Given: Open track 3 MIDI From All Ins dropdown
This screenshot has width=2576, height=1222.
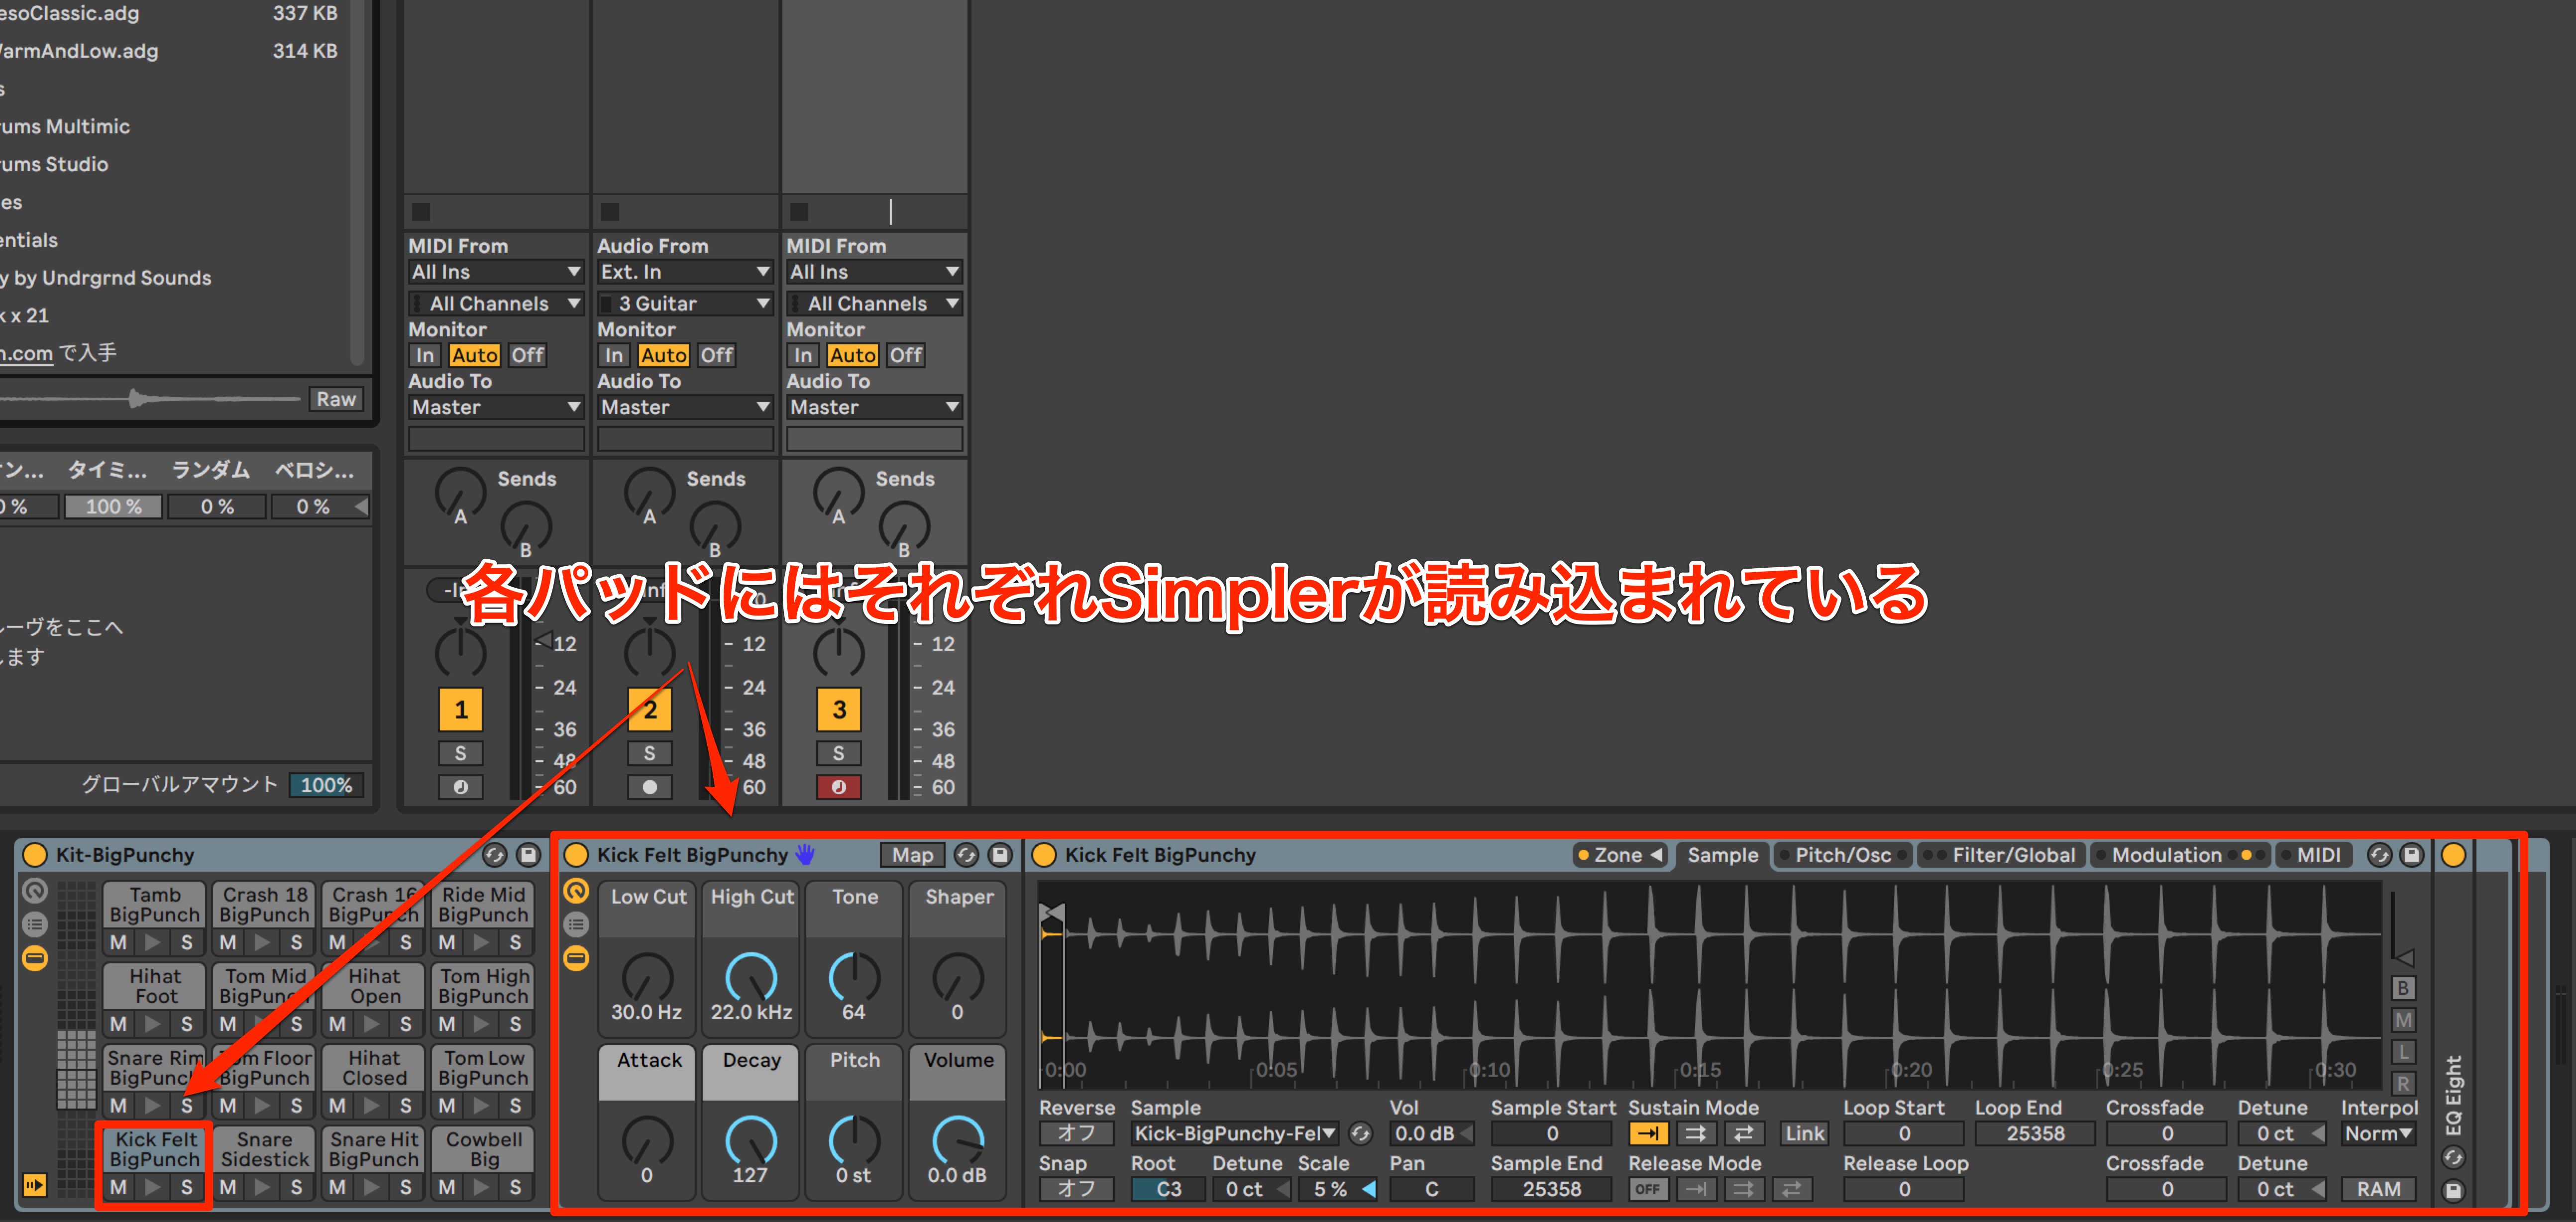Looking at the screenshot, I should [874, 272].
